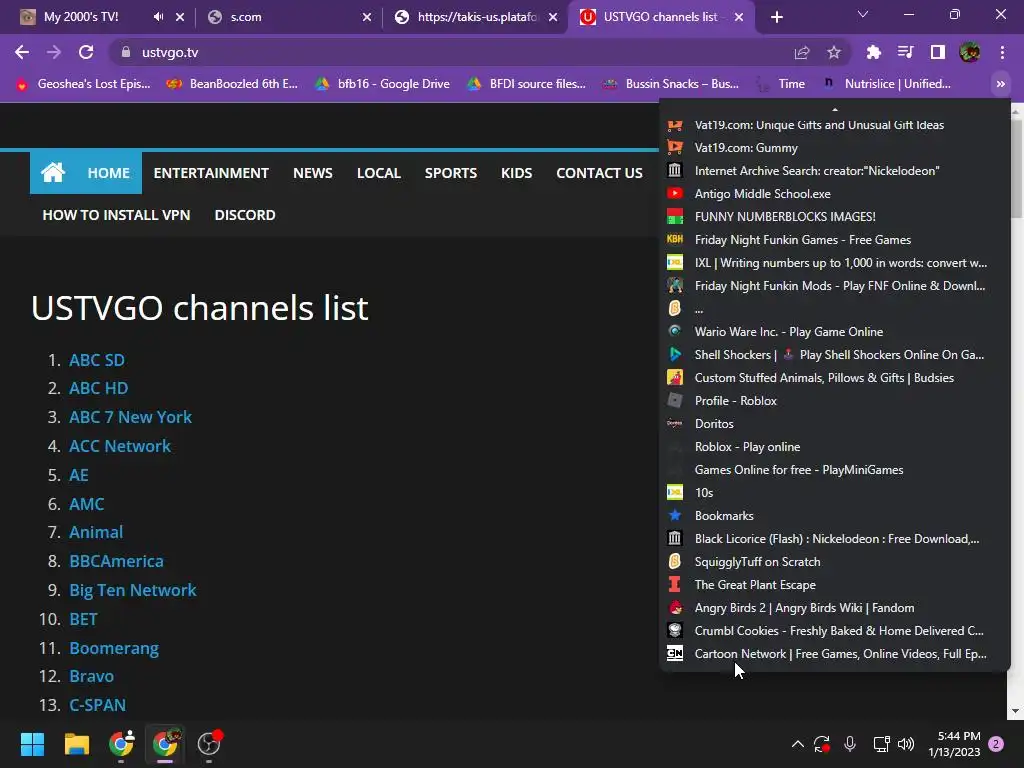Open a new browser tab

coord(776,17)
